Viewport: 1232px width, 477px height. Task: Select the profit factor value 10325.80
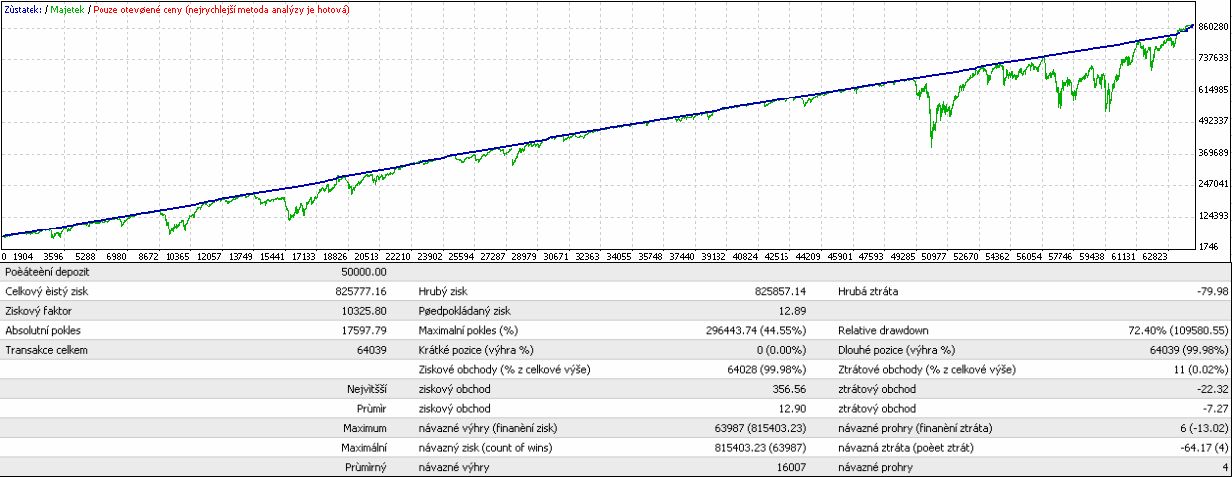pos(363,310)
